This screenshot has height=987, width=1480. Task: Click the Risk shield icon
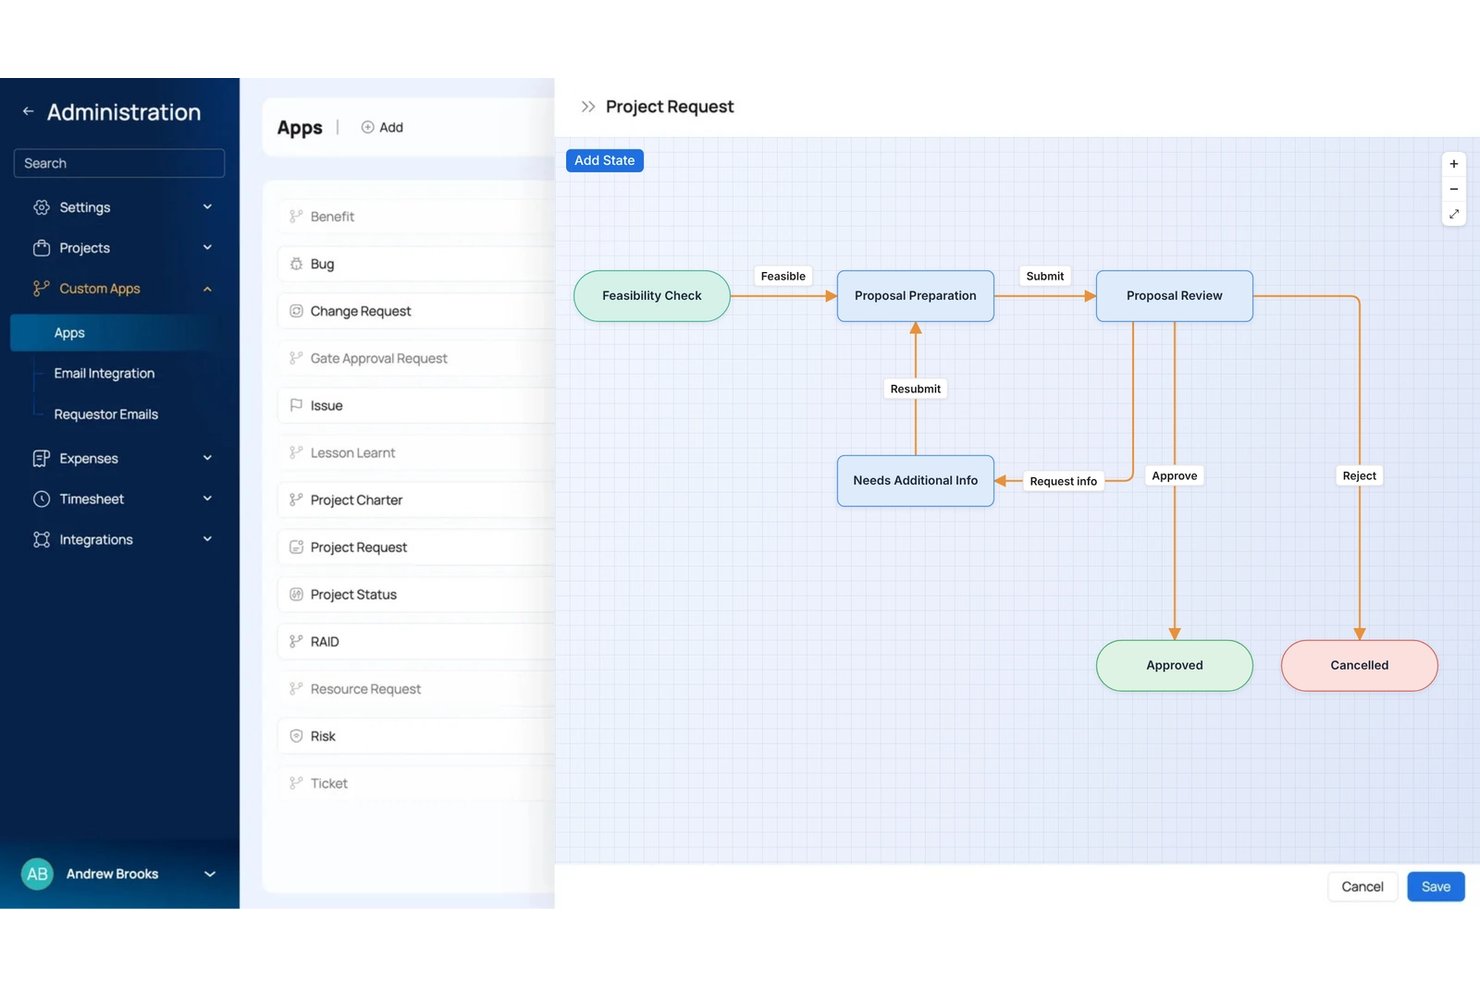click(x=296, y=736)
